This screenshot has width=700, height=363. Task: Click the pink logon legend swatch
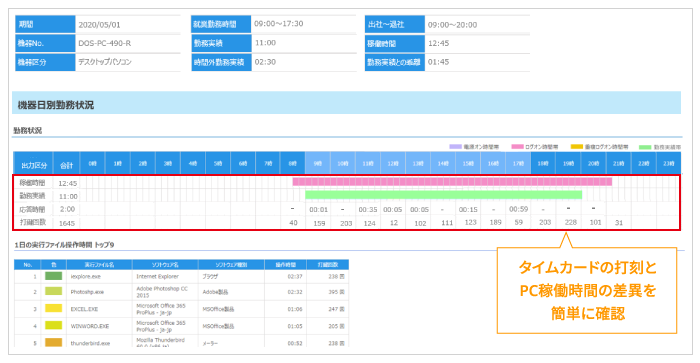click(517, 146)
